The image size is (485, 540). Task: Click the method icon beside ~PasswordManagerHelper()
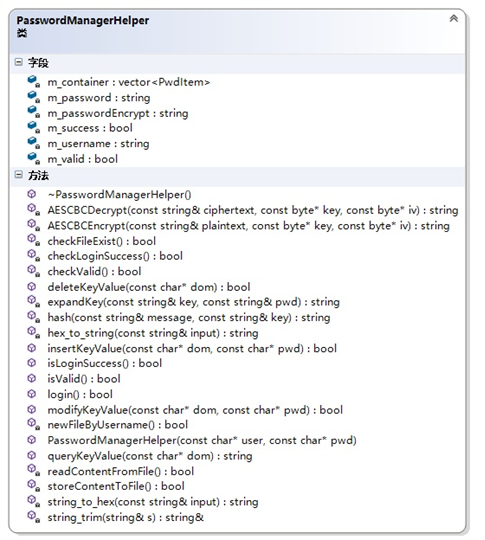tap(32, 194)
